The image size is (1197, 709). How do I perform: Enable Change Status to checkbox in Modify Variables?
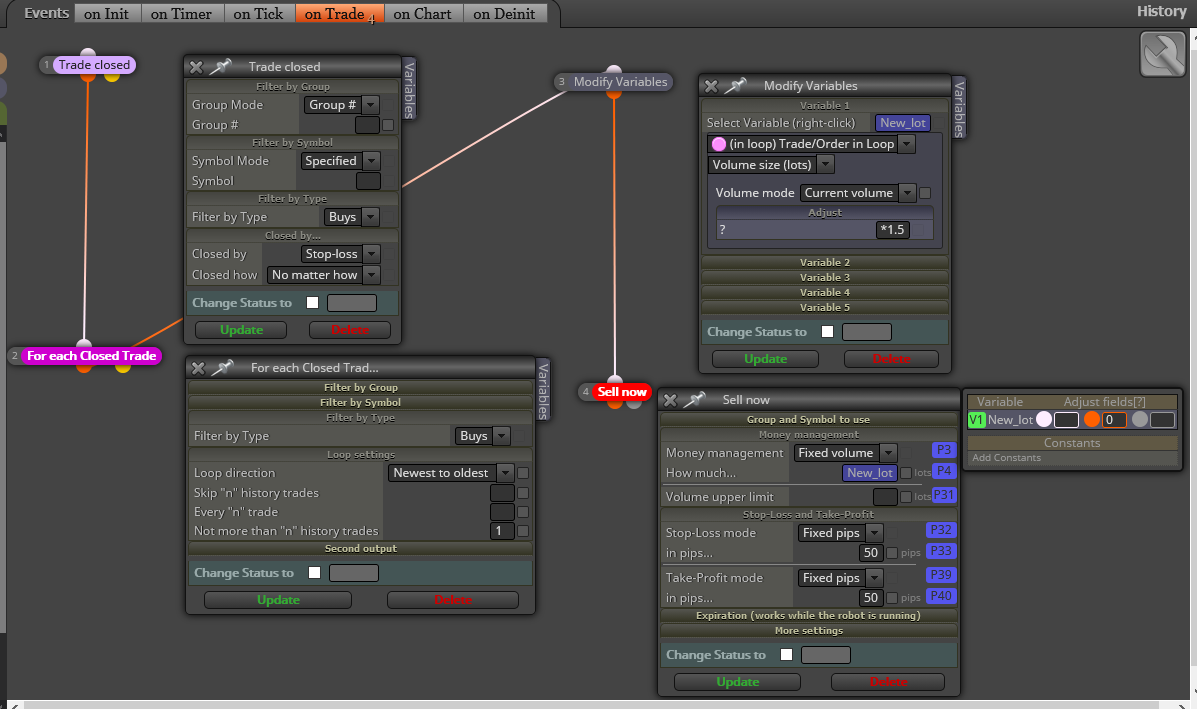[828, 332]
